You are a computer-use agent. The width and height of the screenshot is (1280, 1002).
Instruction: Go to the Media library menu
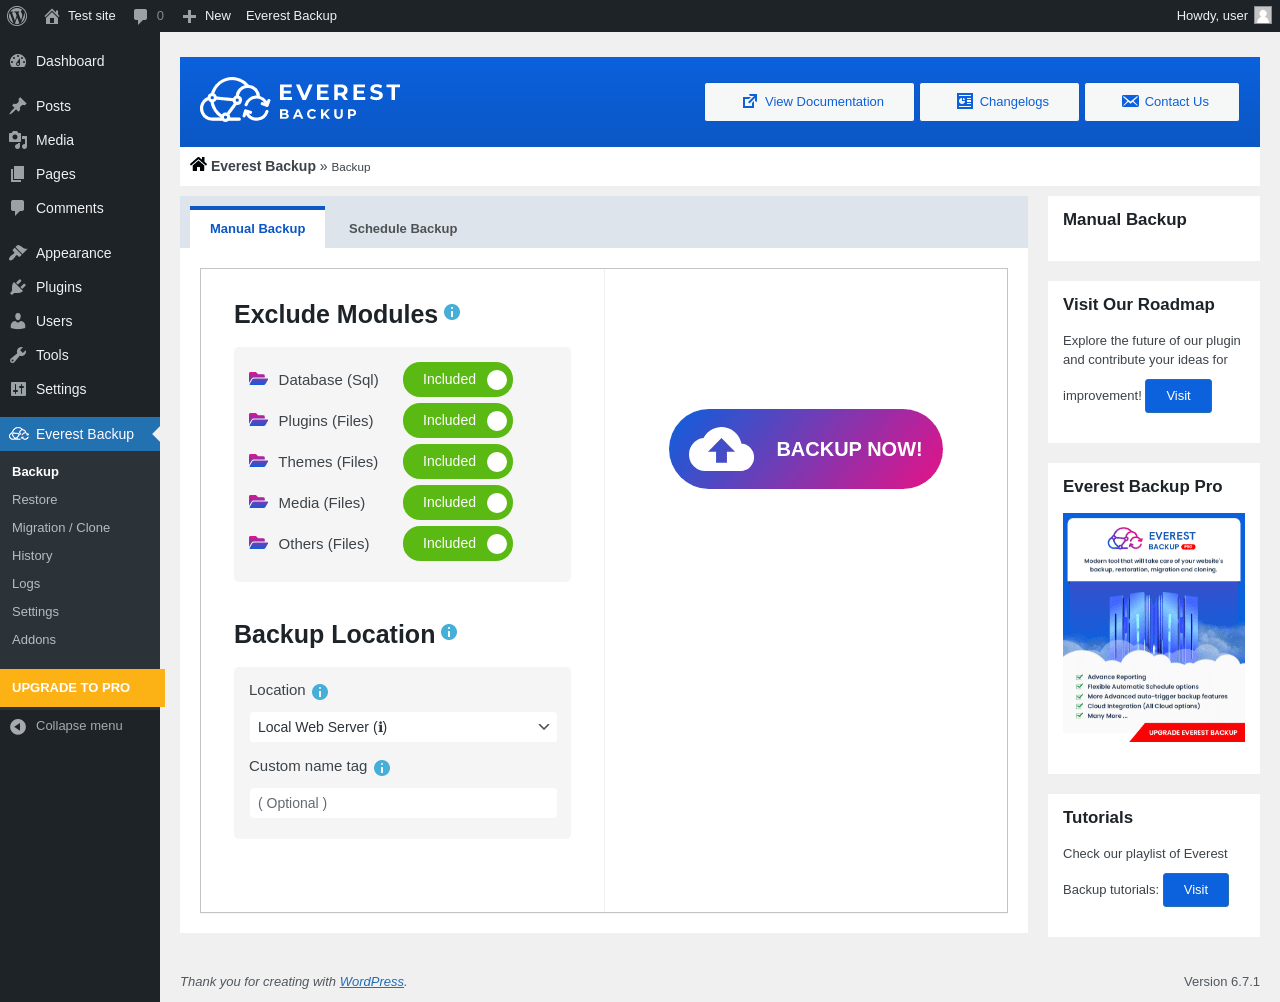tap(80, 140)
